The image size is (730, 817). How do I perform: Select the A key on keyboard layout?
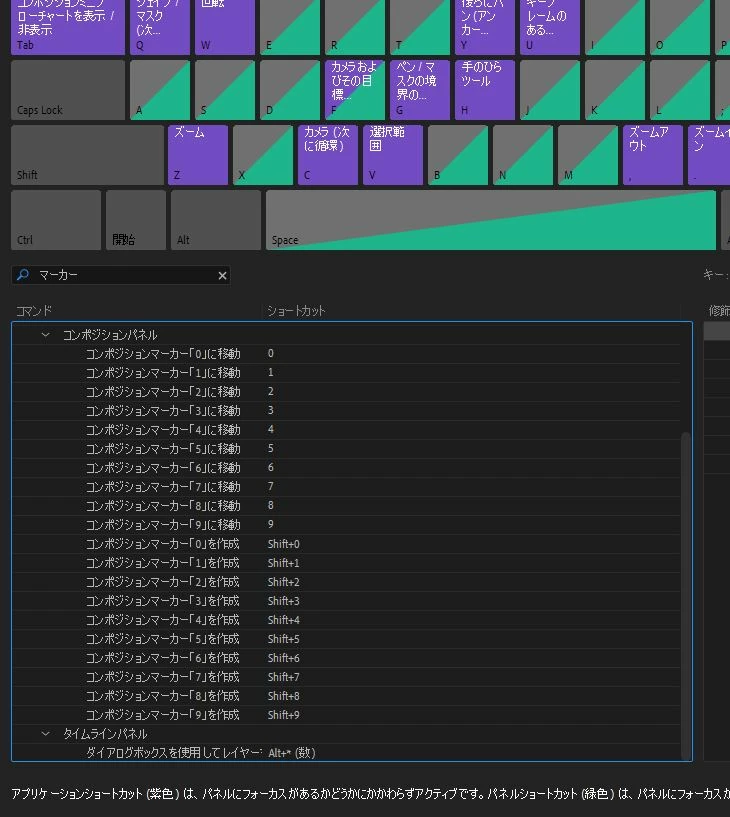(160, 90)
